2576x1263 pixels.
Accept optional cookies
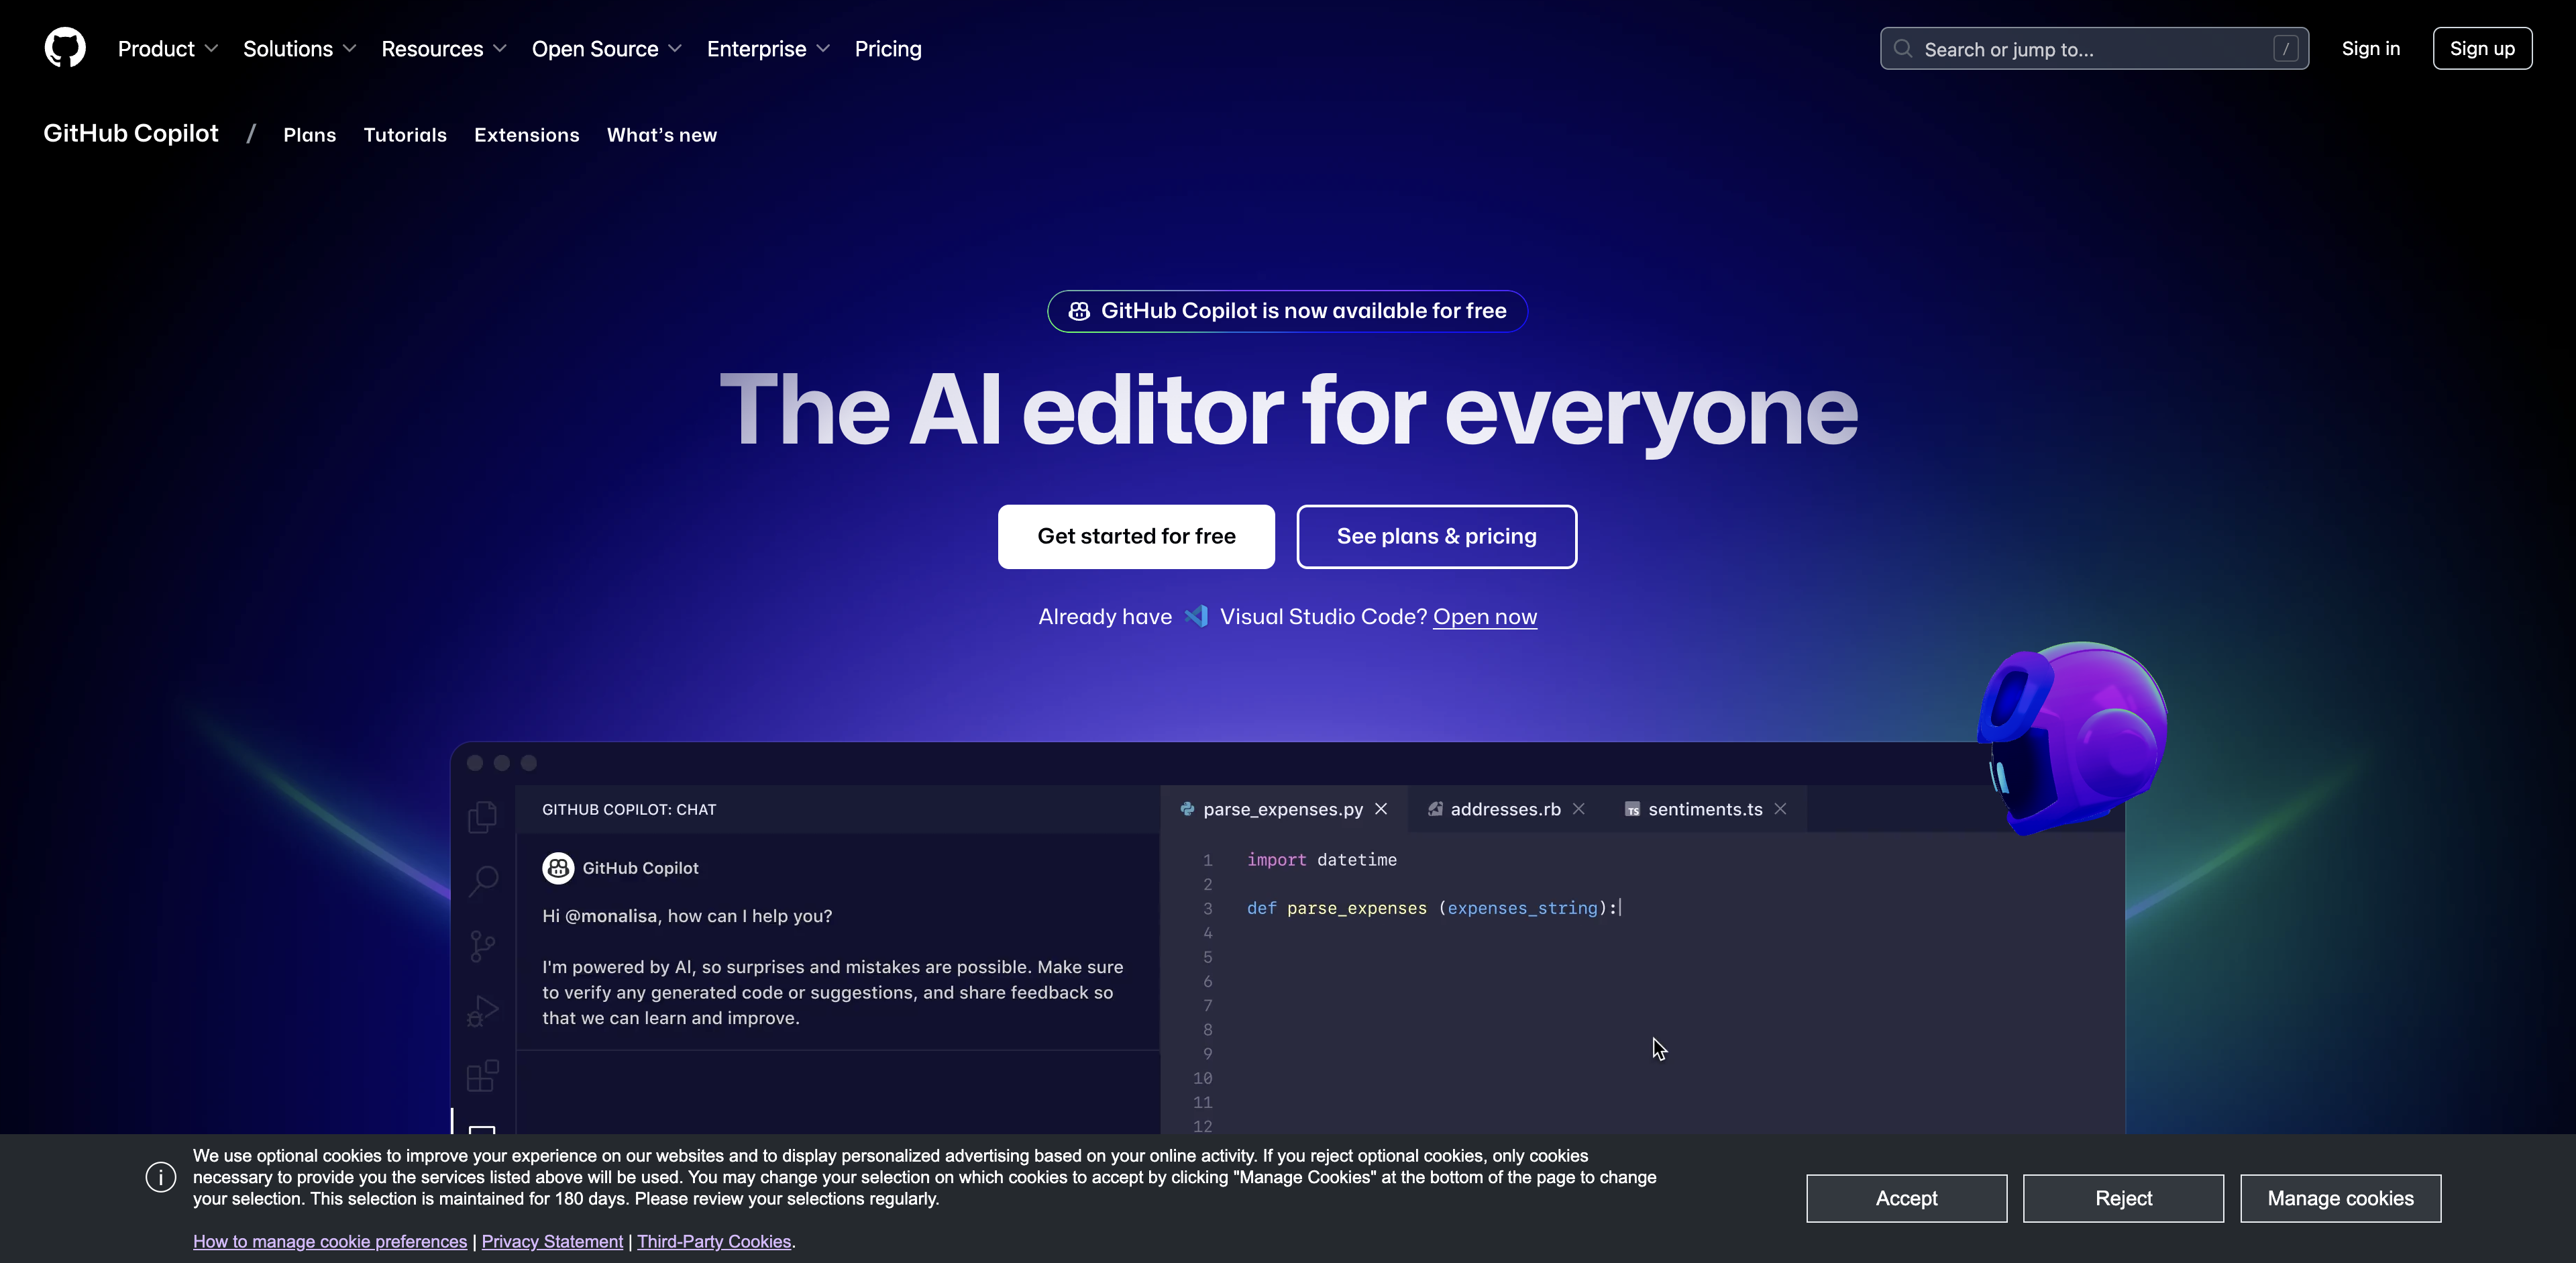click(1906, 1198)
